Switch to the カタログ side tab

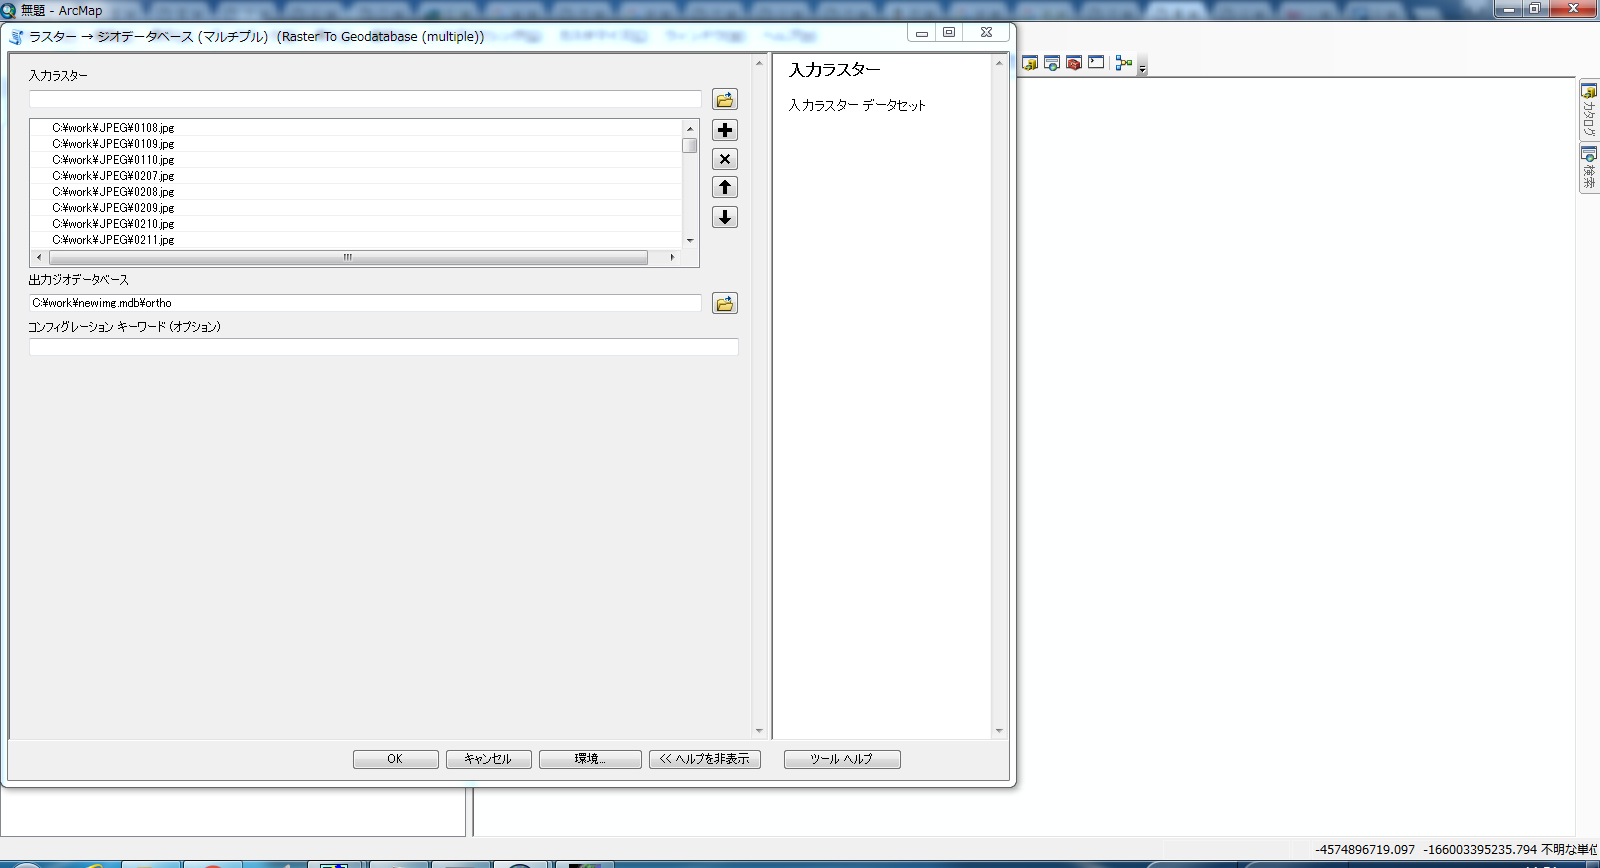point(1588,111)
